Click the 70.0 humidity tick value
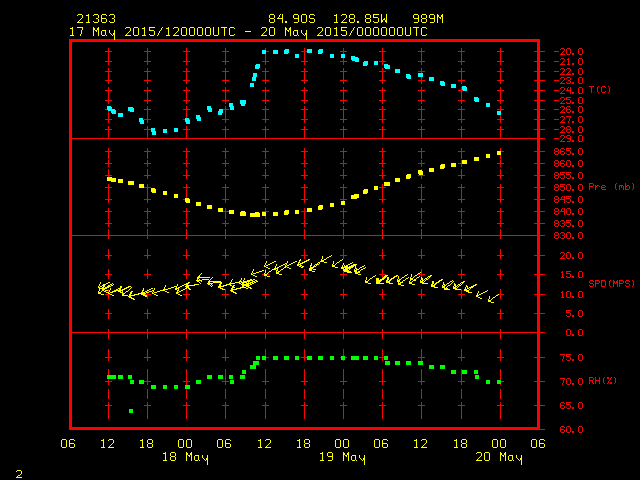The height and width of the screenshot is (480, 640). [x=572, y=382]
